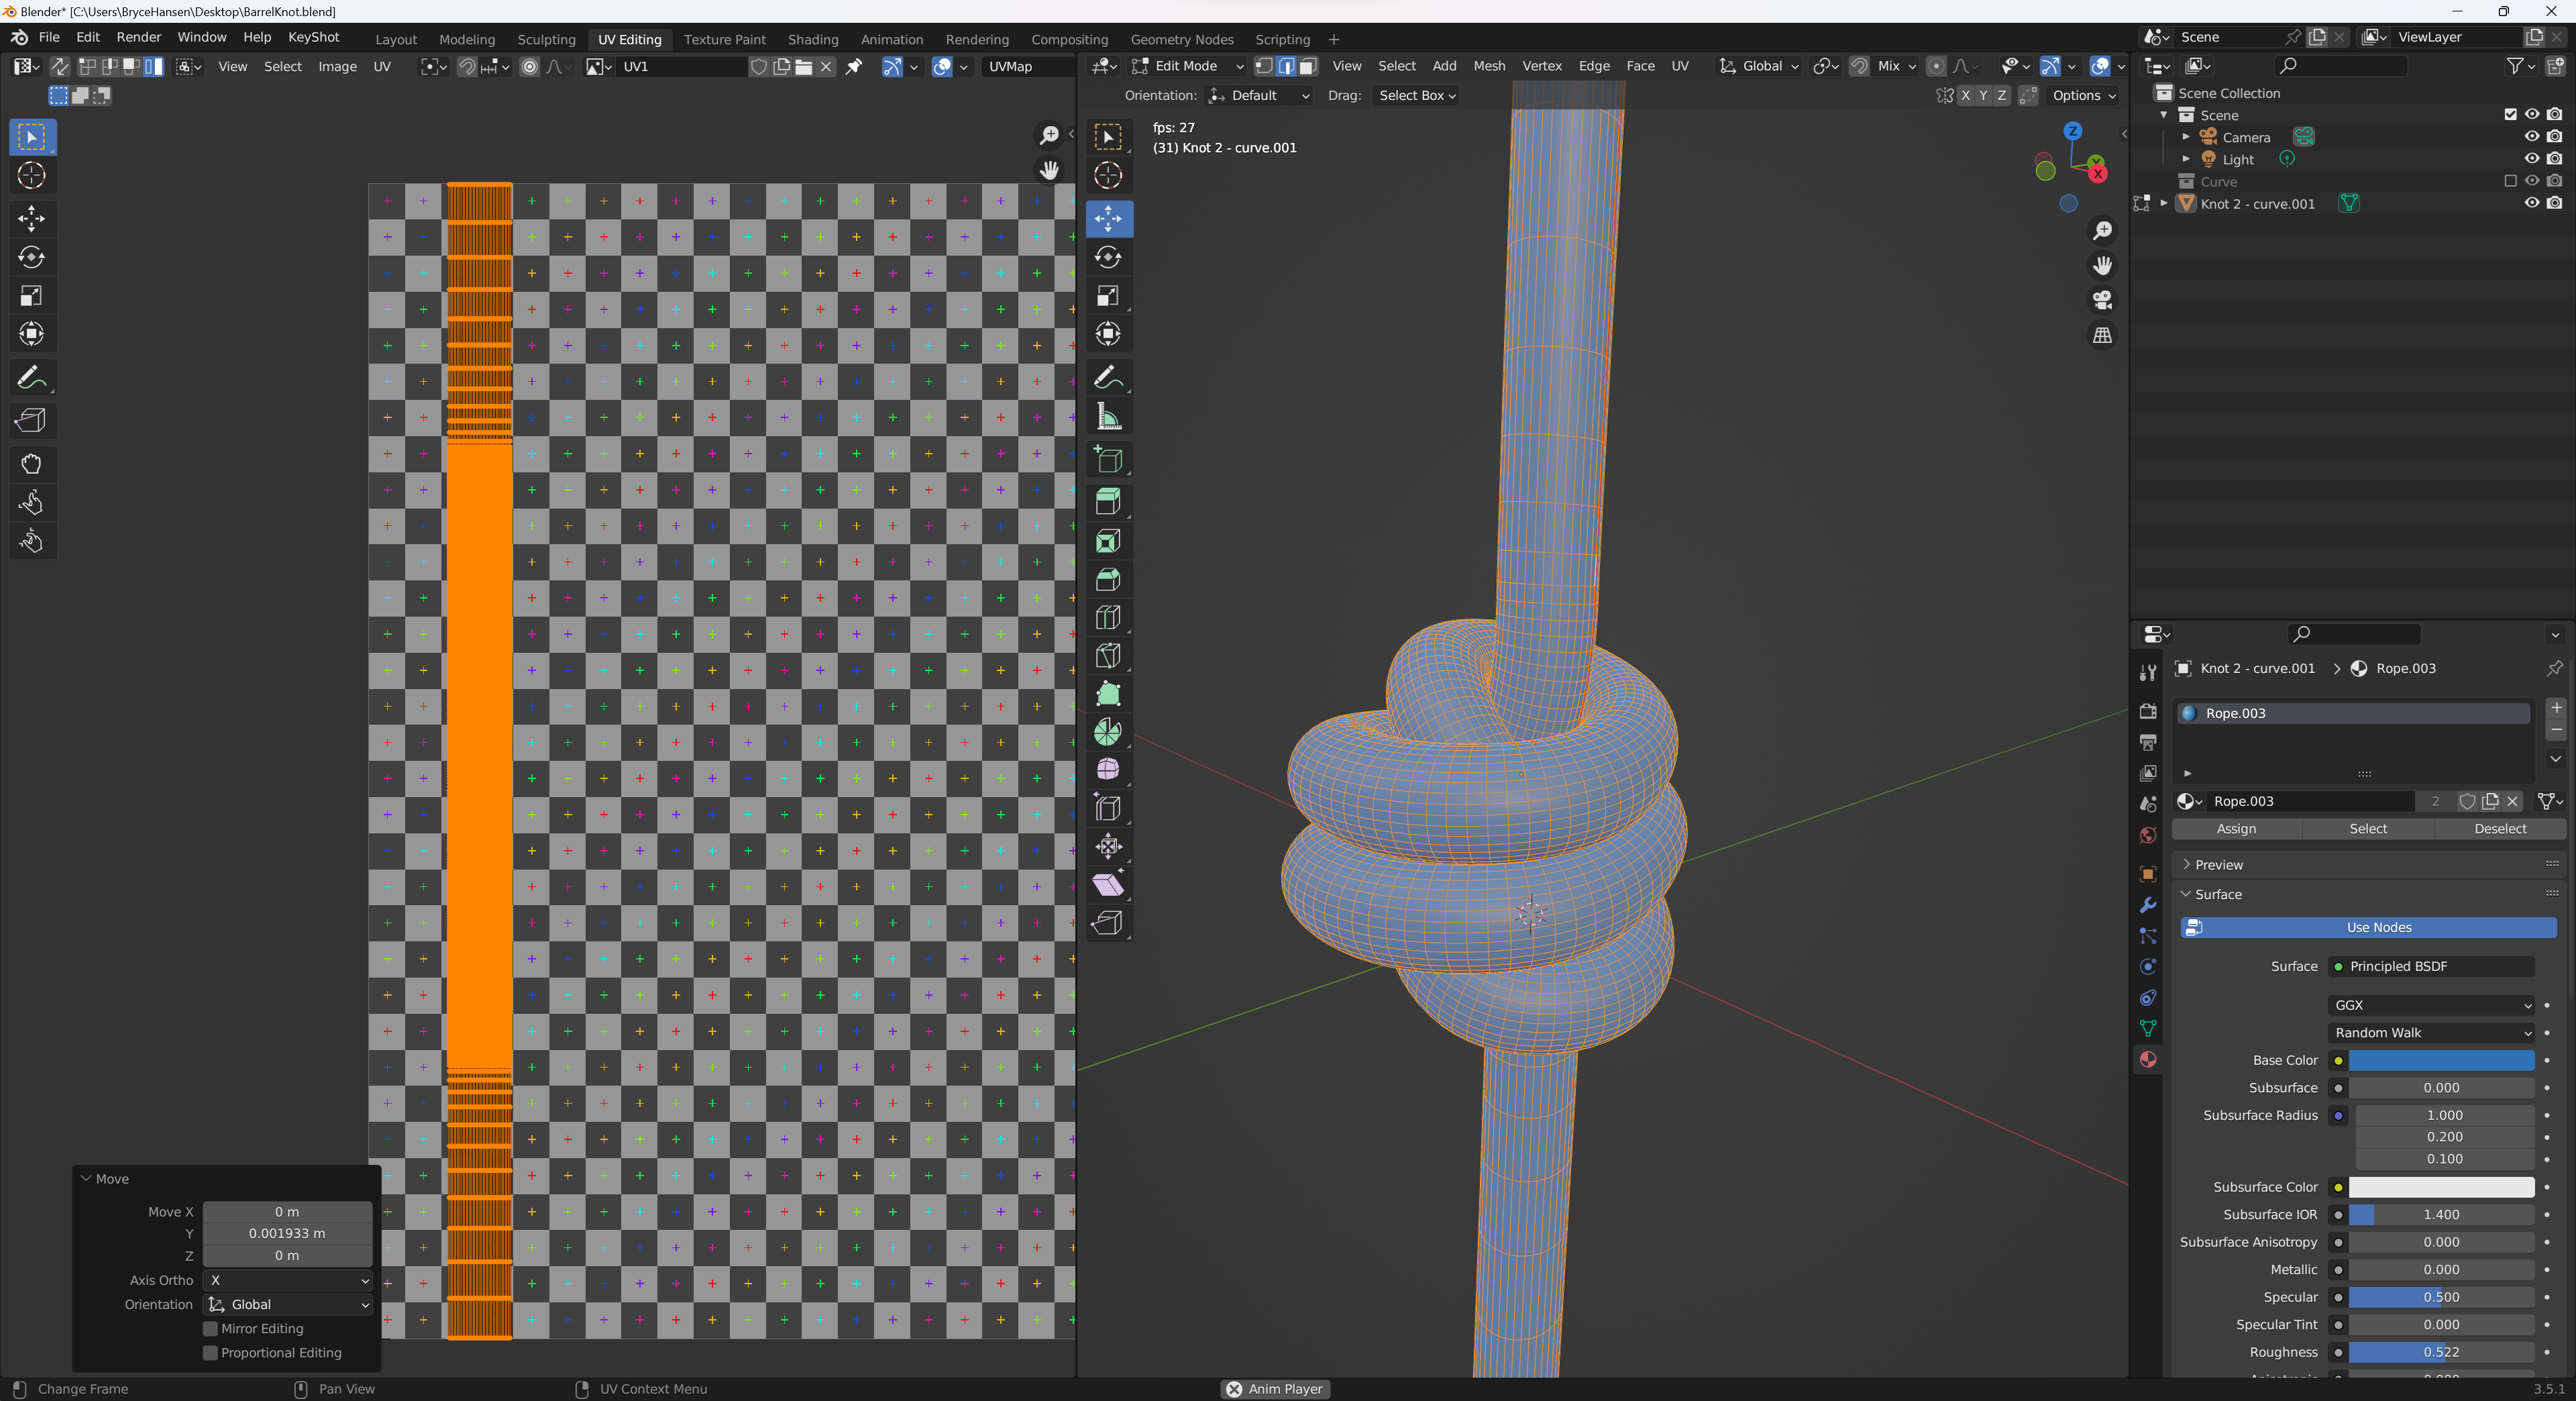
Task: Select the Rotate tool in 3D viewport toolbar
Action: (1108, 257)
